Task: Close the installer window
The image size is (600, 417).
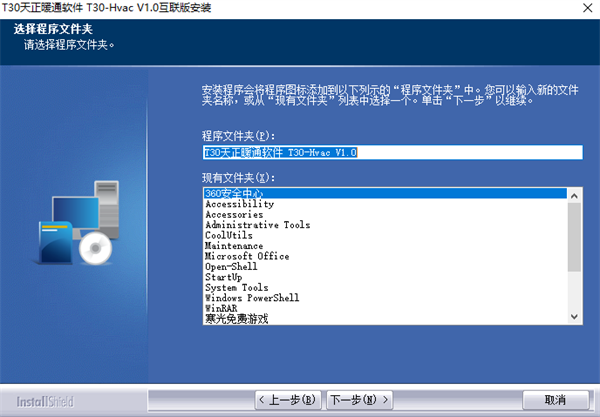Action: (588, 8)
